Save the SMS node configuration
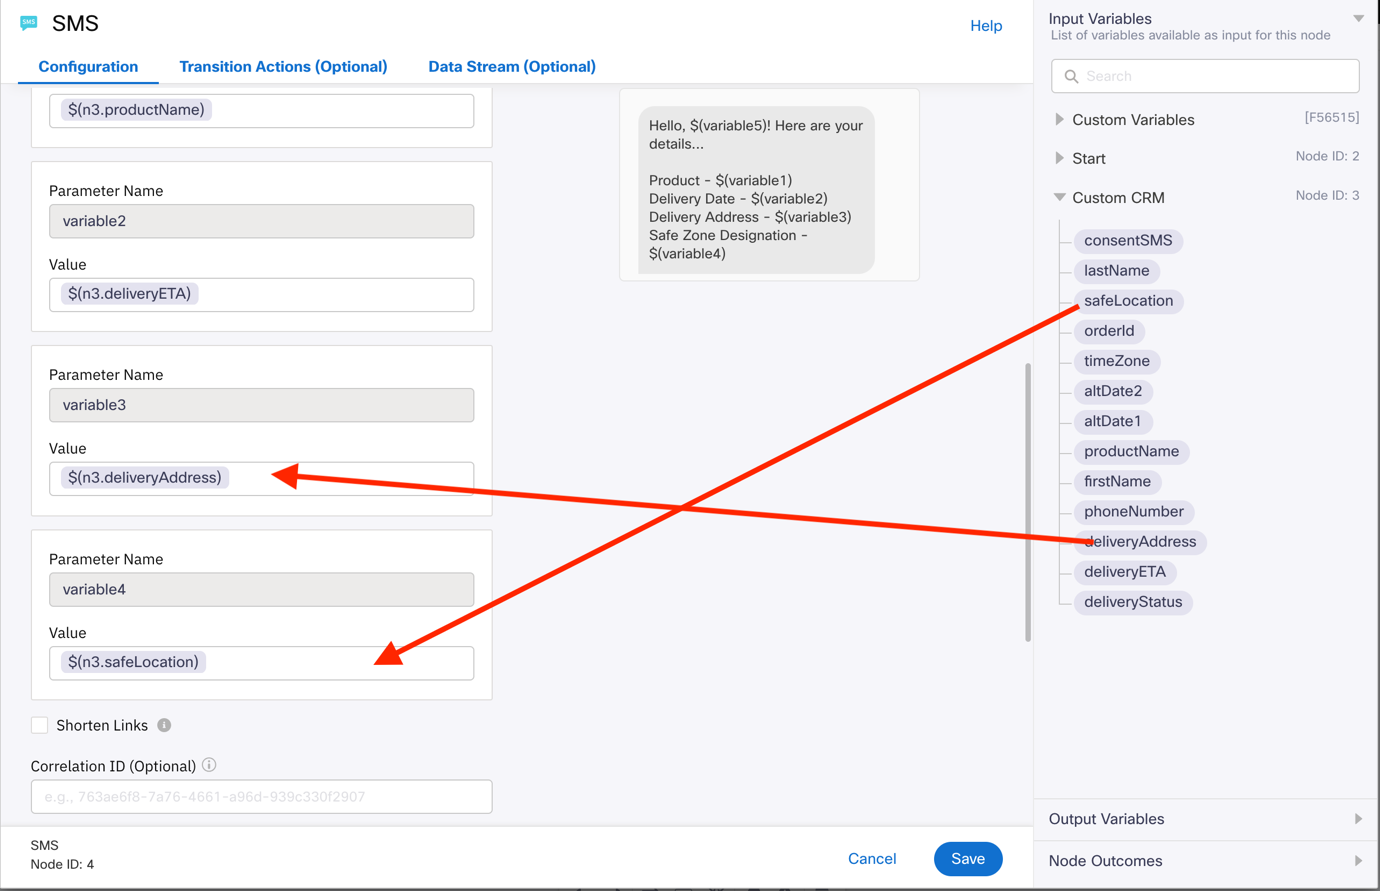Viewport: 1380px width, 891px height. 968,859
